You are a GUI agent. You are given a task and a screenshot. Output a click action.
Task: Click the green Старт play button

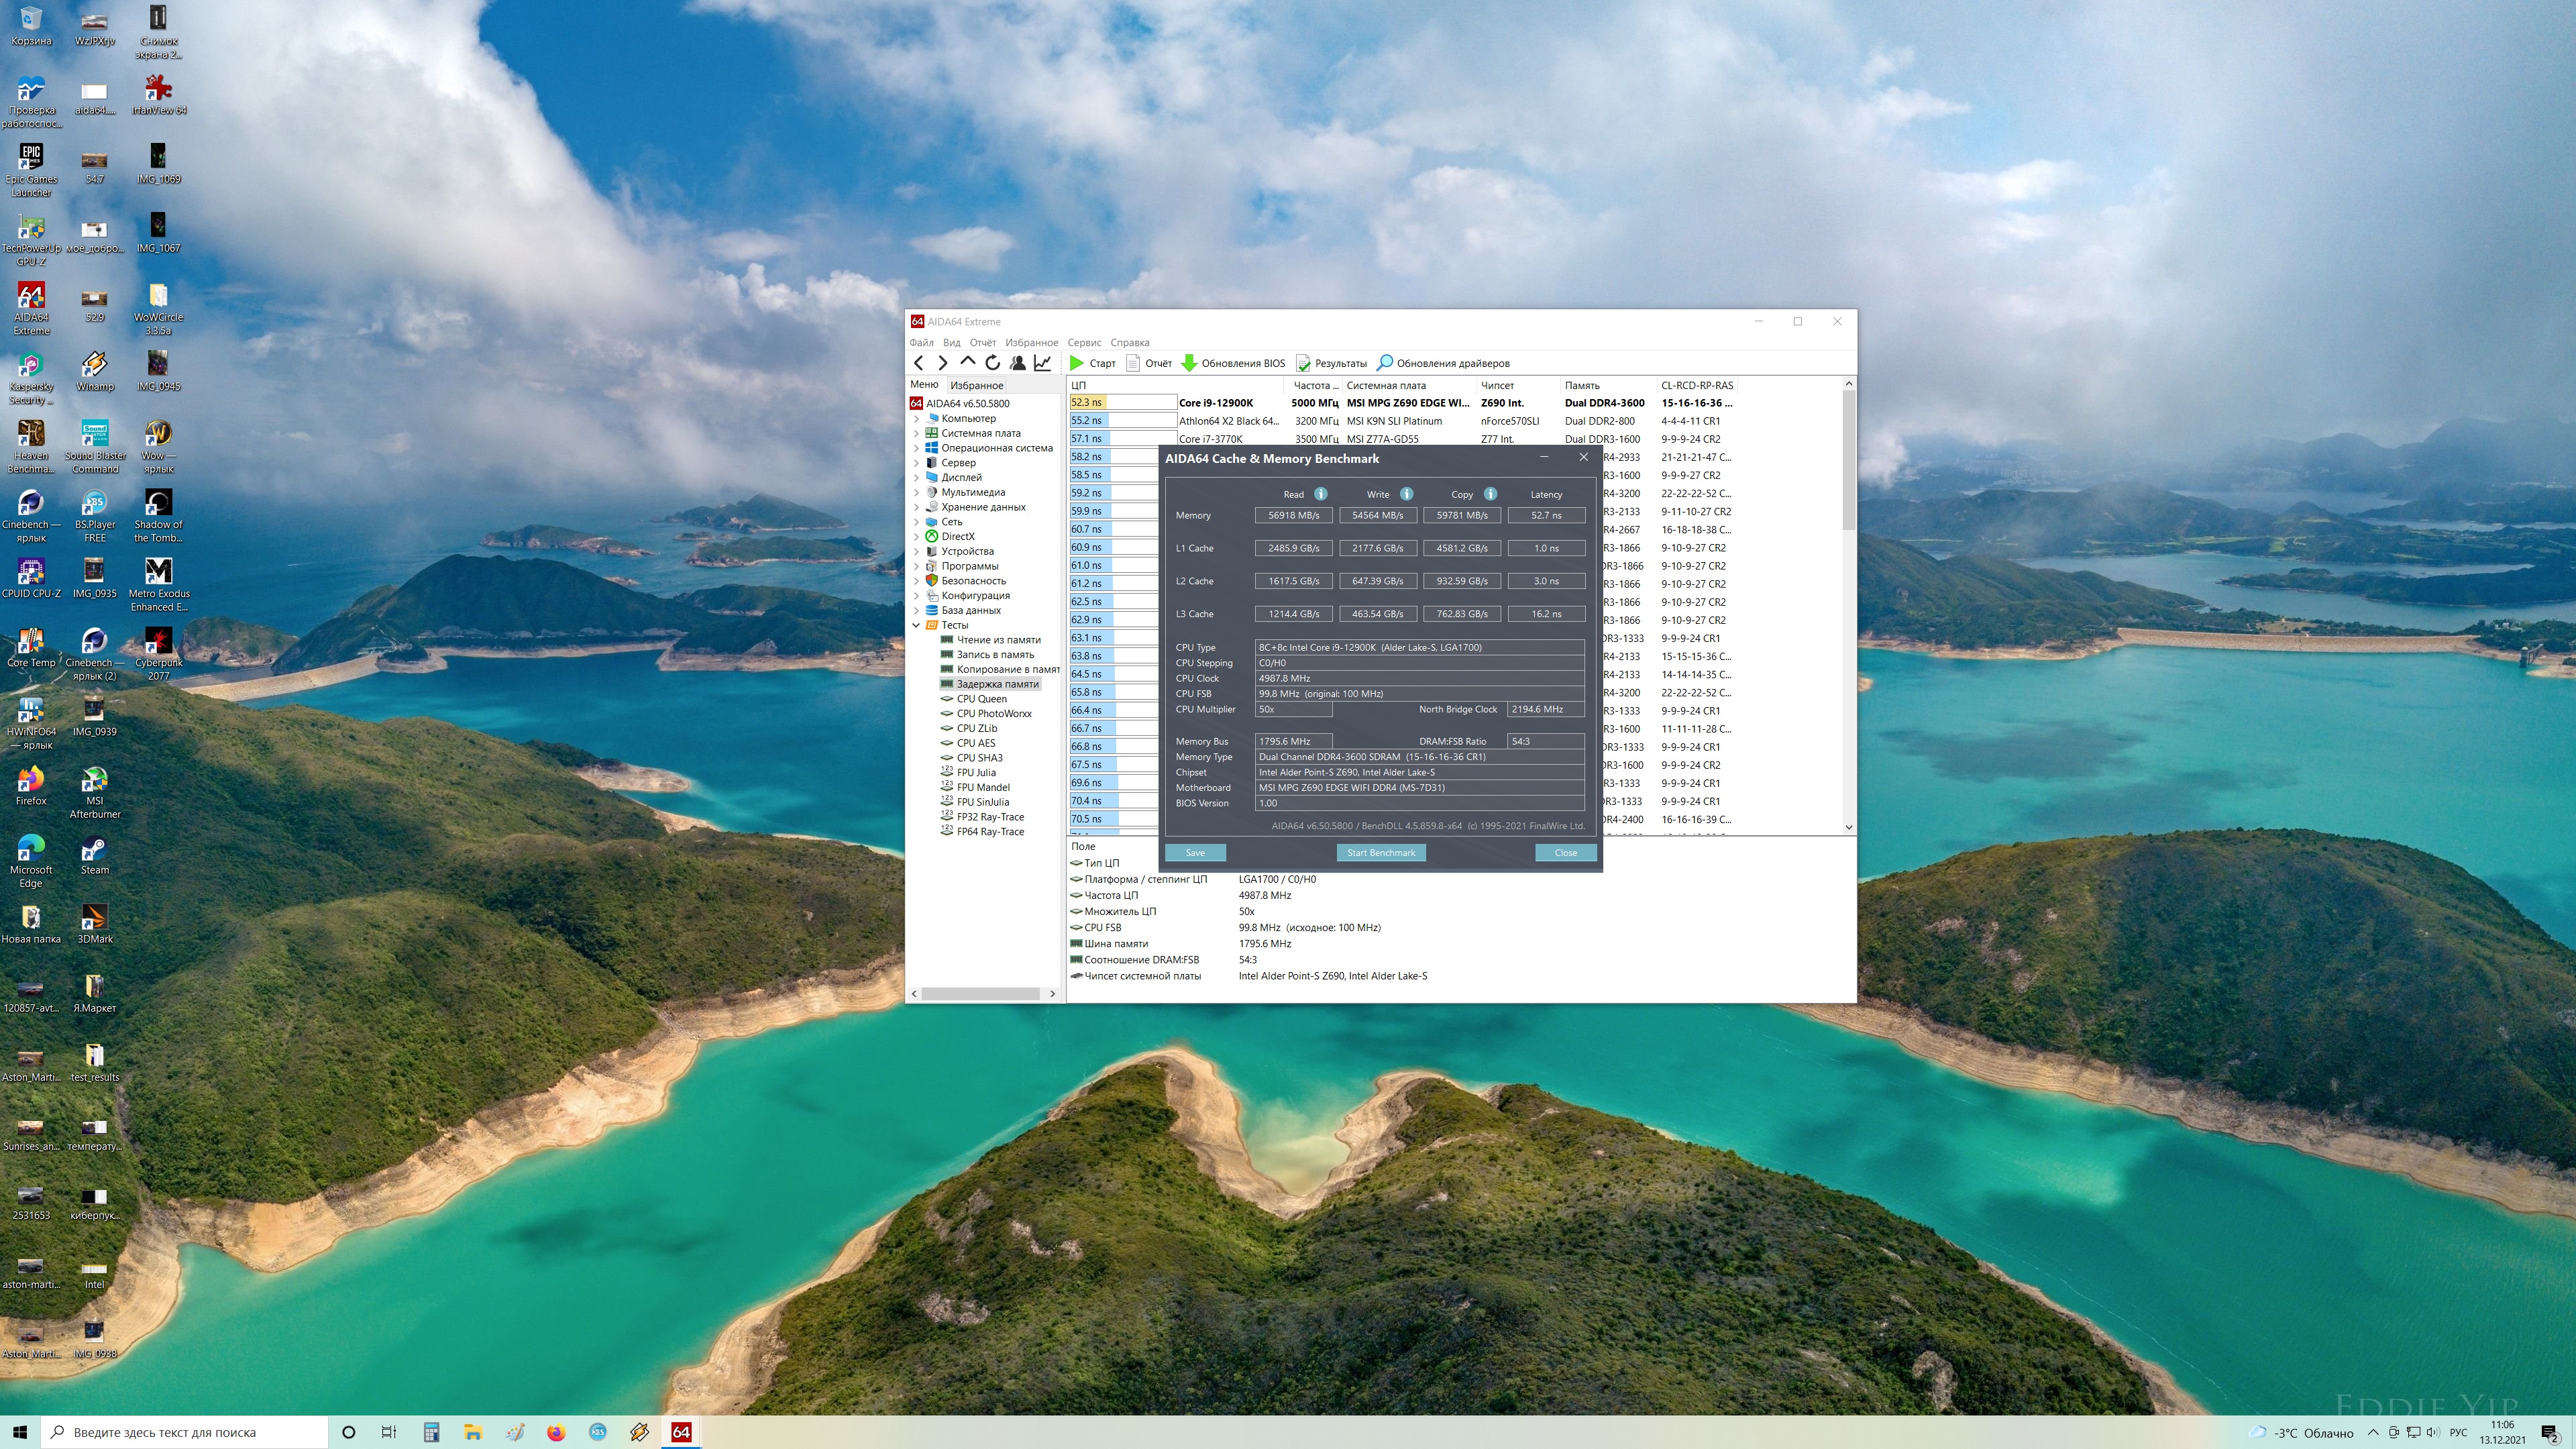[x=1092, y=363]
